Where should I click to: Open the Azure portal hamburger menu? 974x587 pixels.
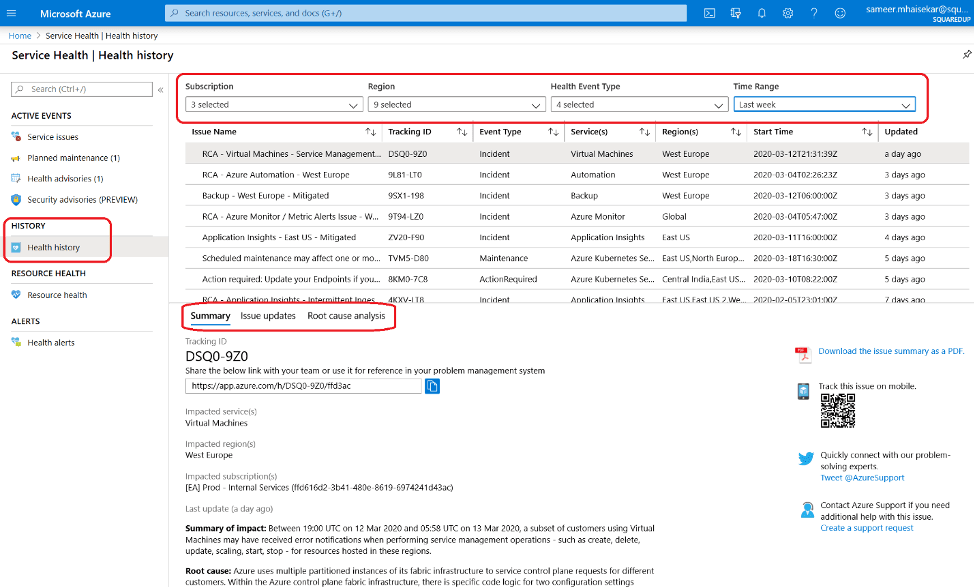(x=11, y=13)
